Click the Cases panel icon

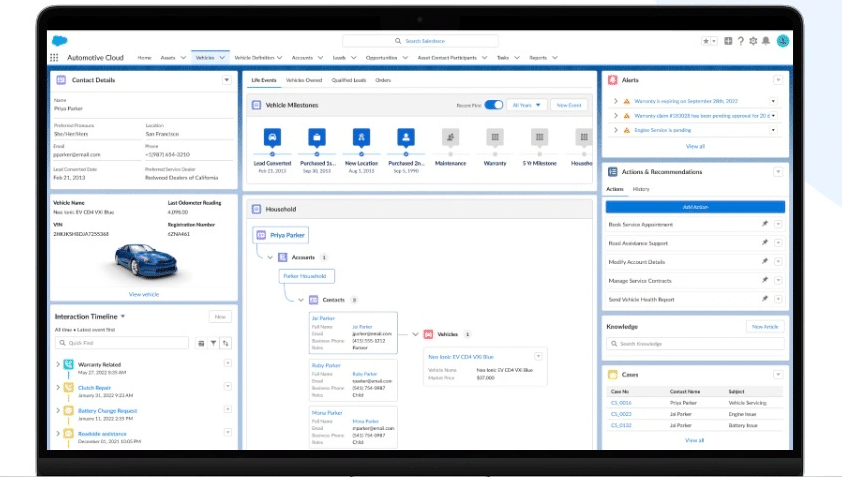[x=613, y=374]
